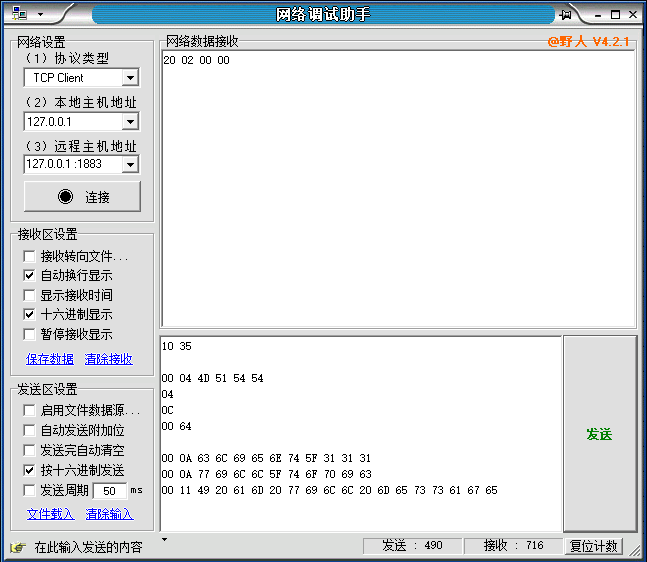The height and width of the screenshot is (562, 647).
Task: Click the 文件载入 link
Action: point(51,514)
